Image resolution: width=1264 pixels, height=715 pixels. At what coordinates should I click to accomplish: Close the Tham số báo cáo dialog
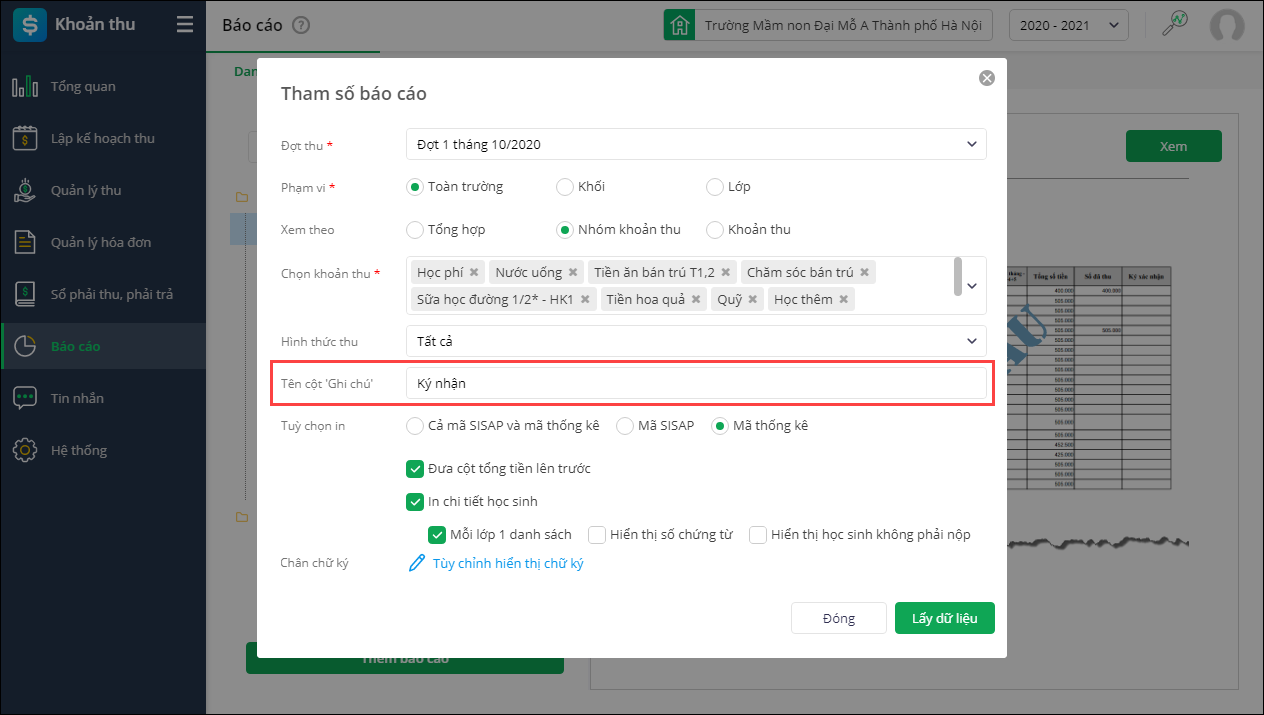(986, 78)
